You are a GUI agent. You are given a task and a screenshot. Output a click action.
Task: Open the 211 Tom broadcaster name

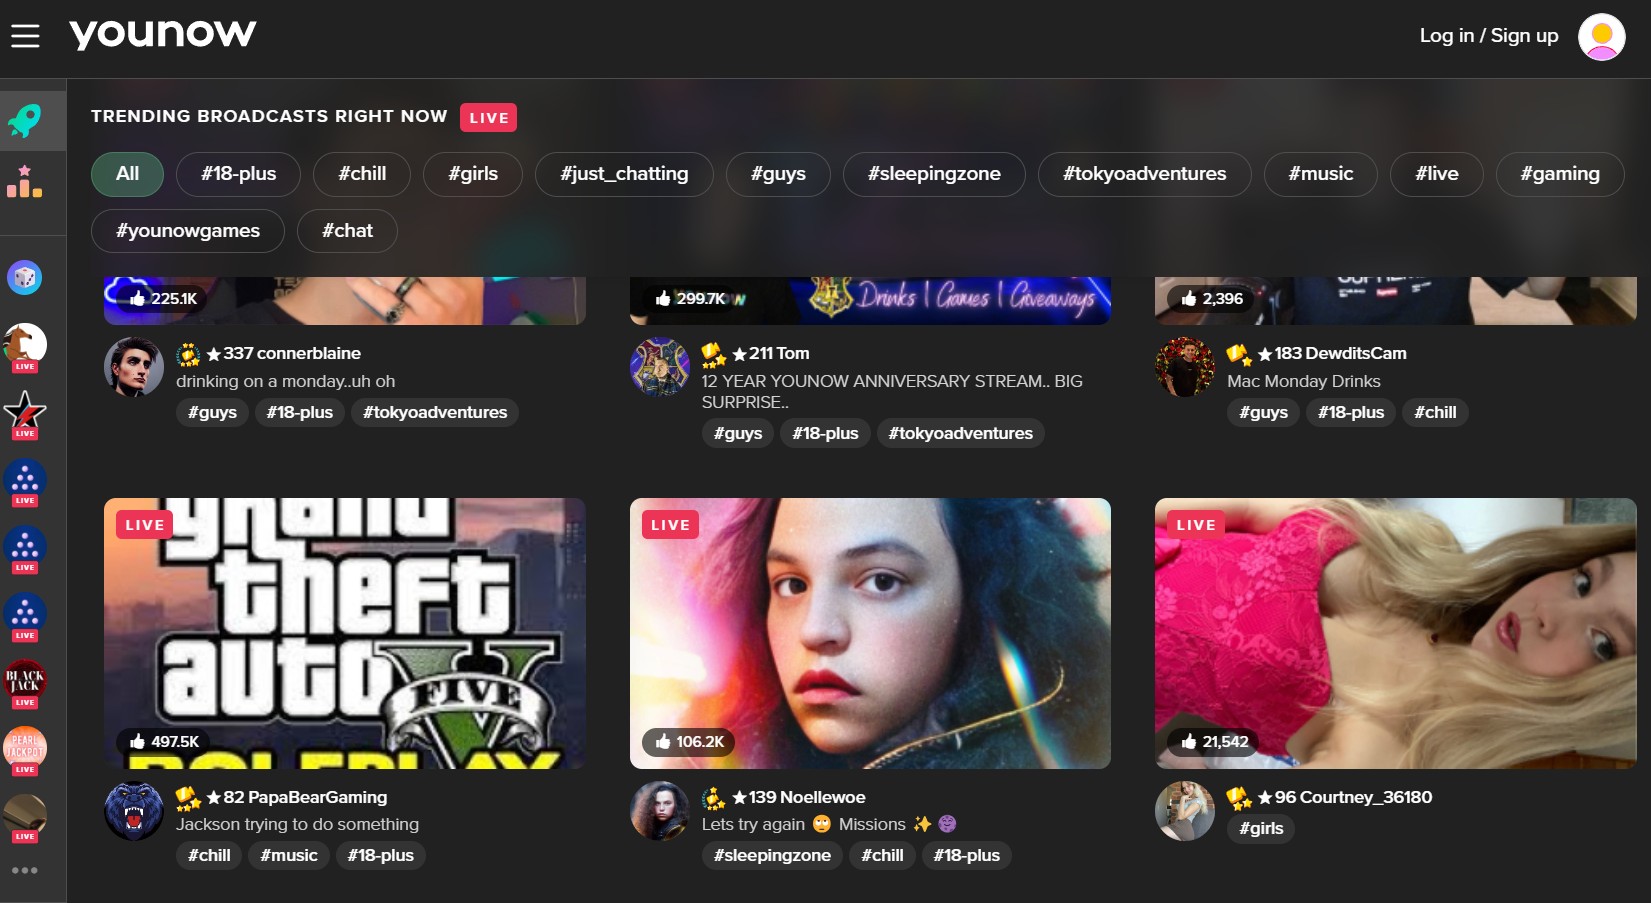click(771, 353)
